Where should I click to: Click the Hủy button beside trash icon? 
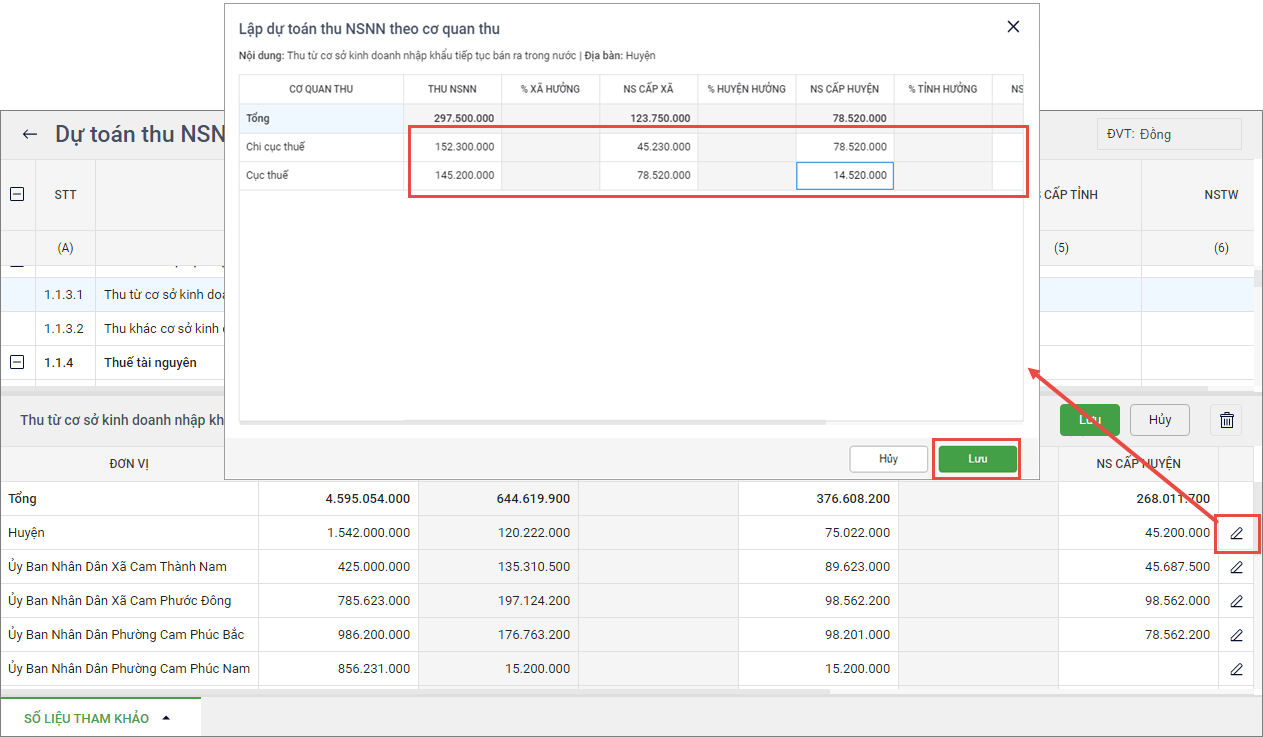point(1159,420)
